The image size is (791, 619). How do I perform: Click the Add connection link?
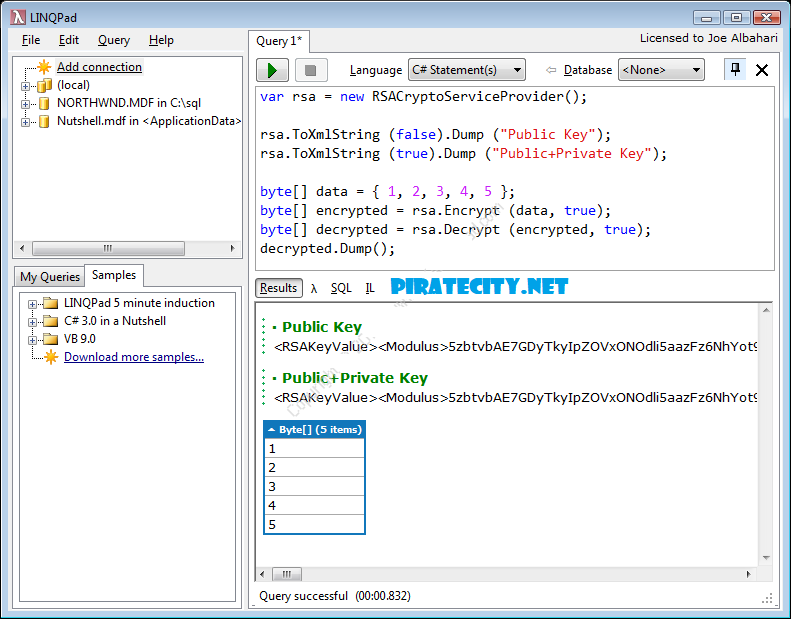click(99, 67)
